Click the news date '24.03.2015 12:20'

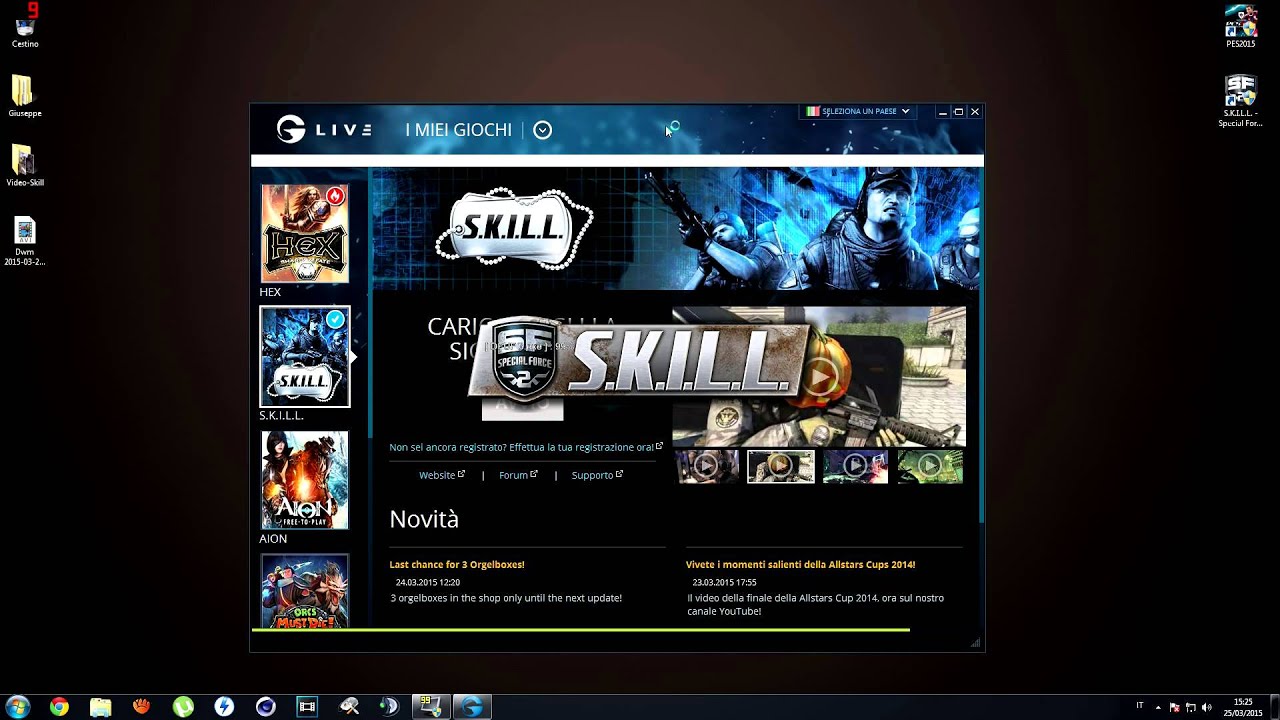(x=428, y=582)
